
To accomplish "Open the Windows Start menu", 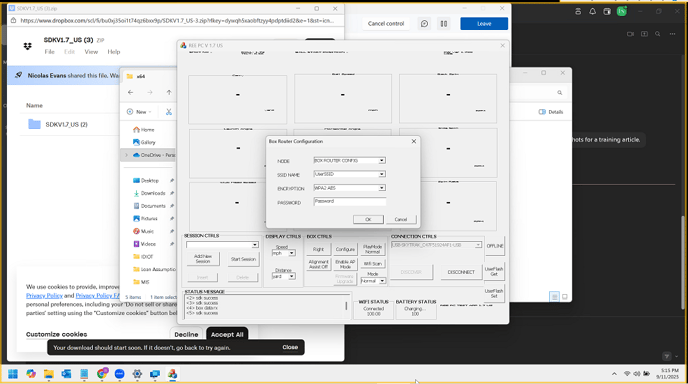I will point(13,374).
